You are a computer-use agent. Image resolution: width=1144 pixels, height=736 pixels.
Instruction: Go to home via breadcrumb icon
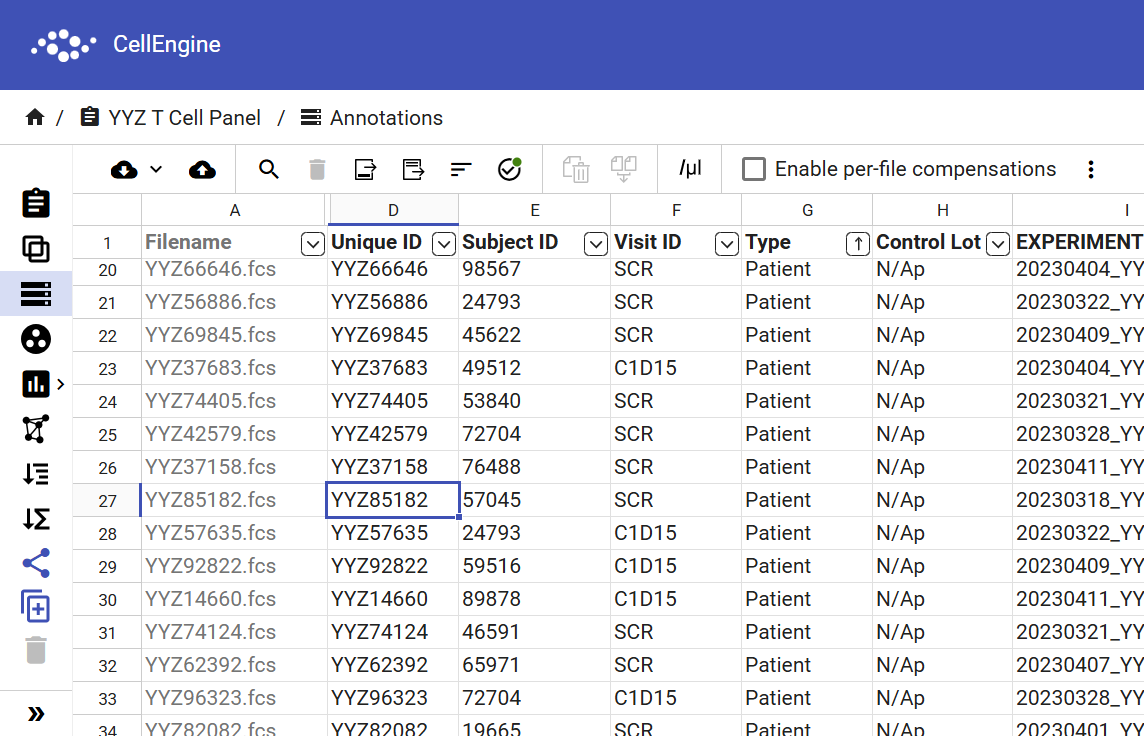point(34,117)
